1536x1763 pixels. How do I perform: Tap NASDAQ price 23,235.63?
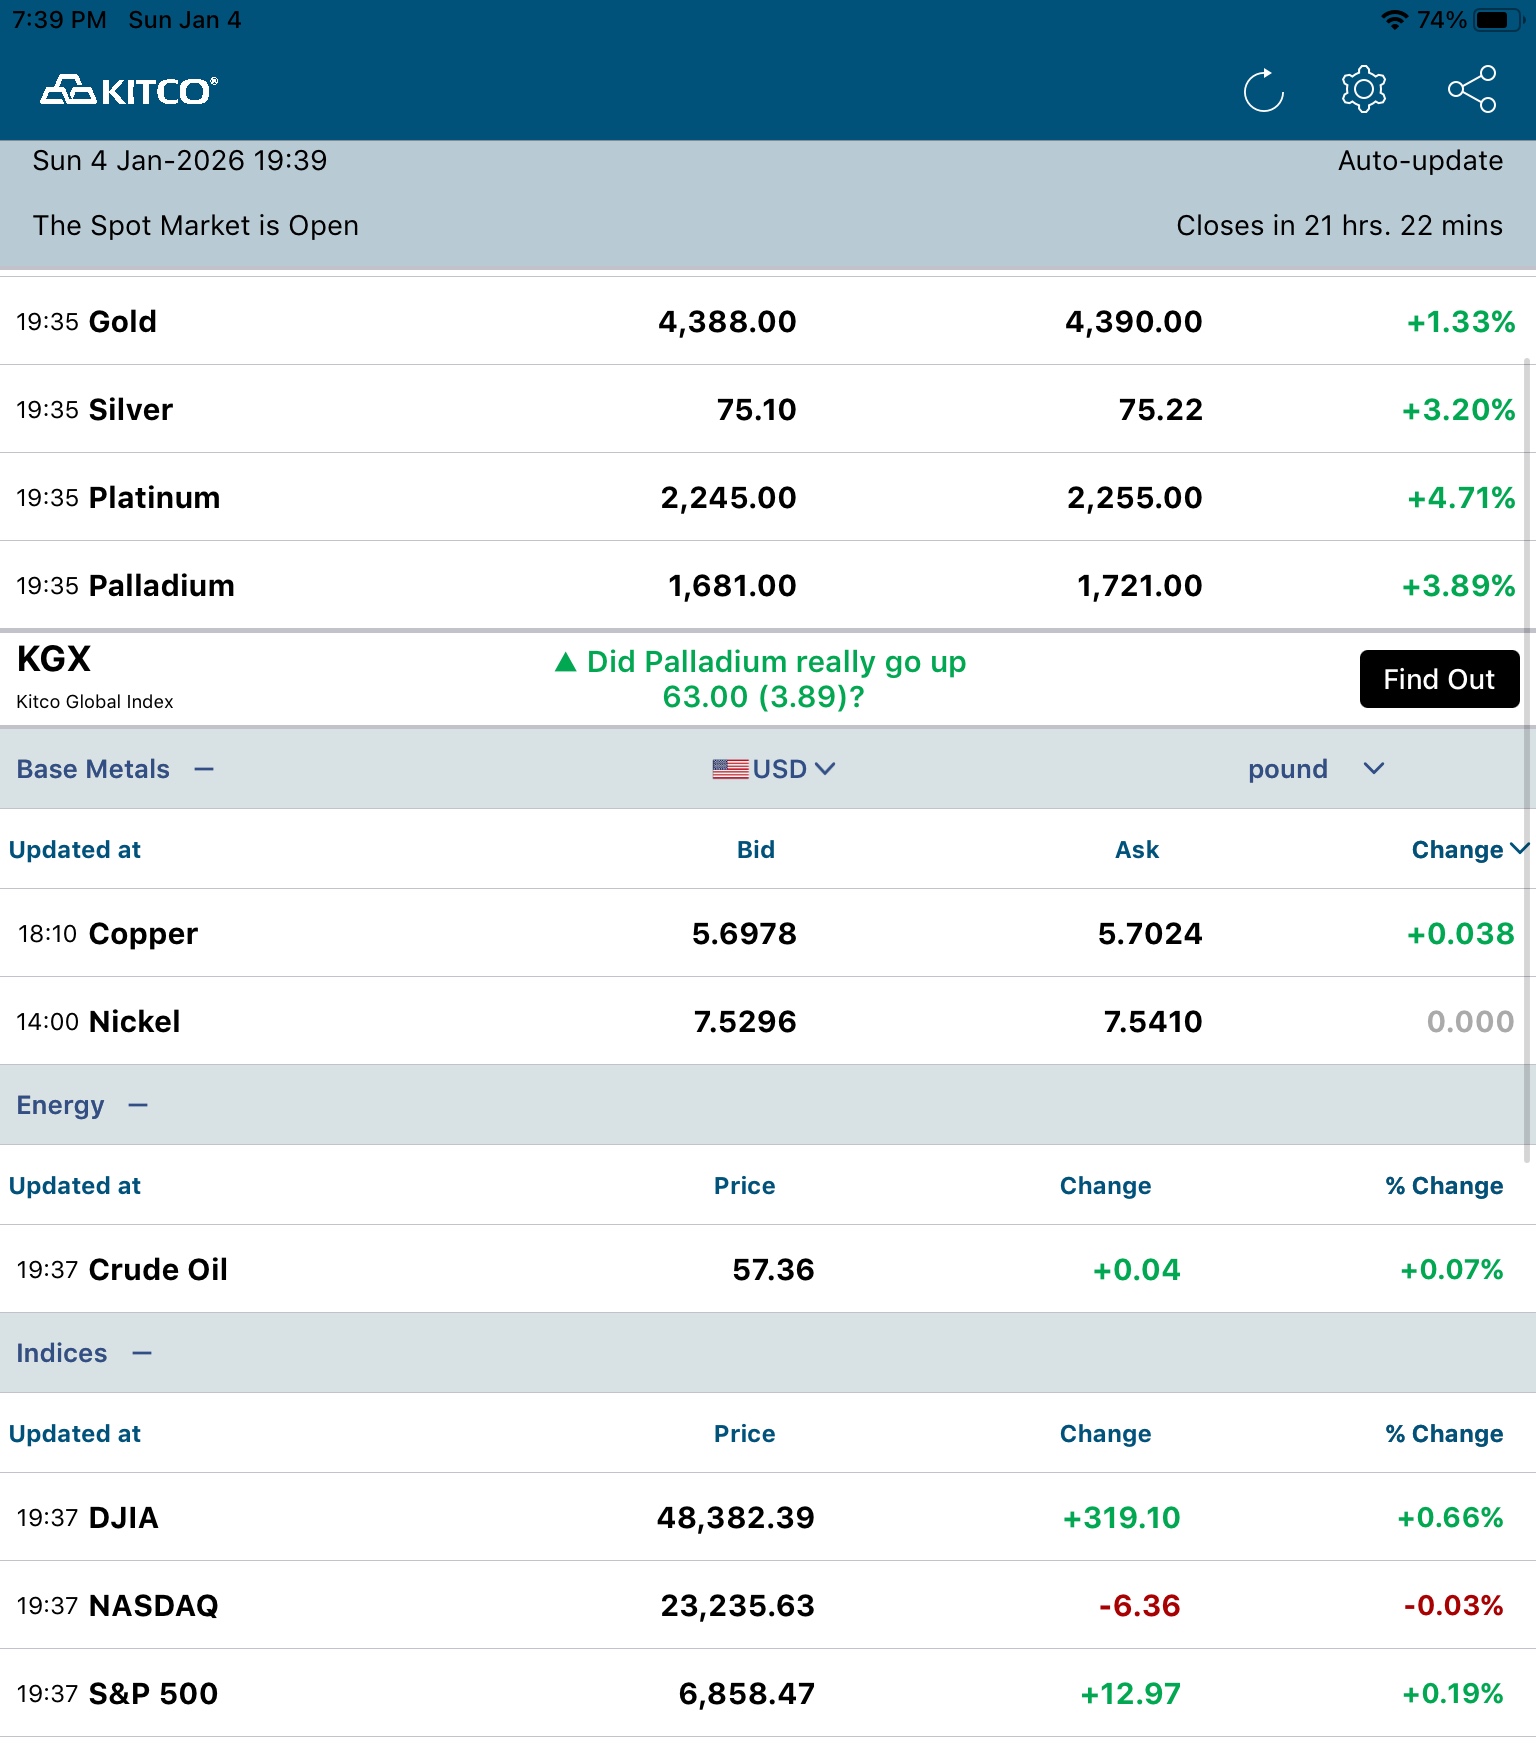[x=737, y=1606]
